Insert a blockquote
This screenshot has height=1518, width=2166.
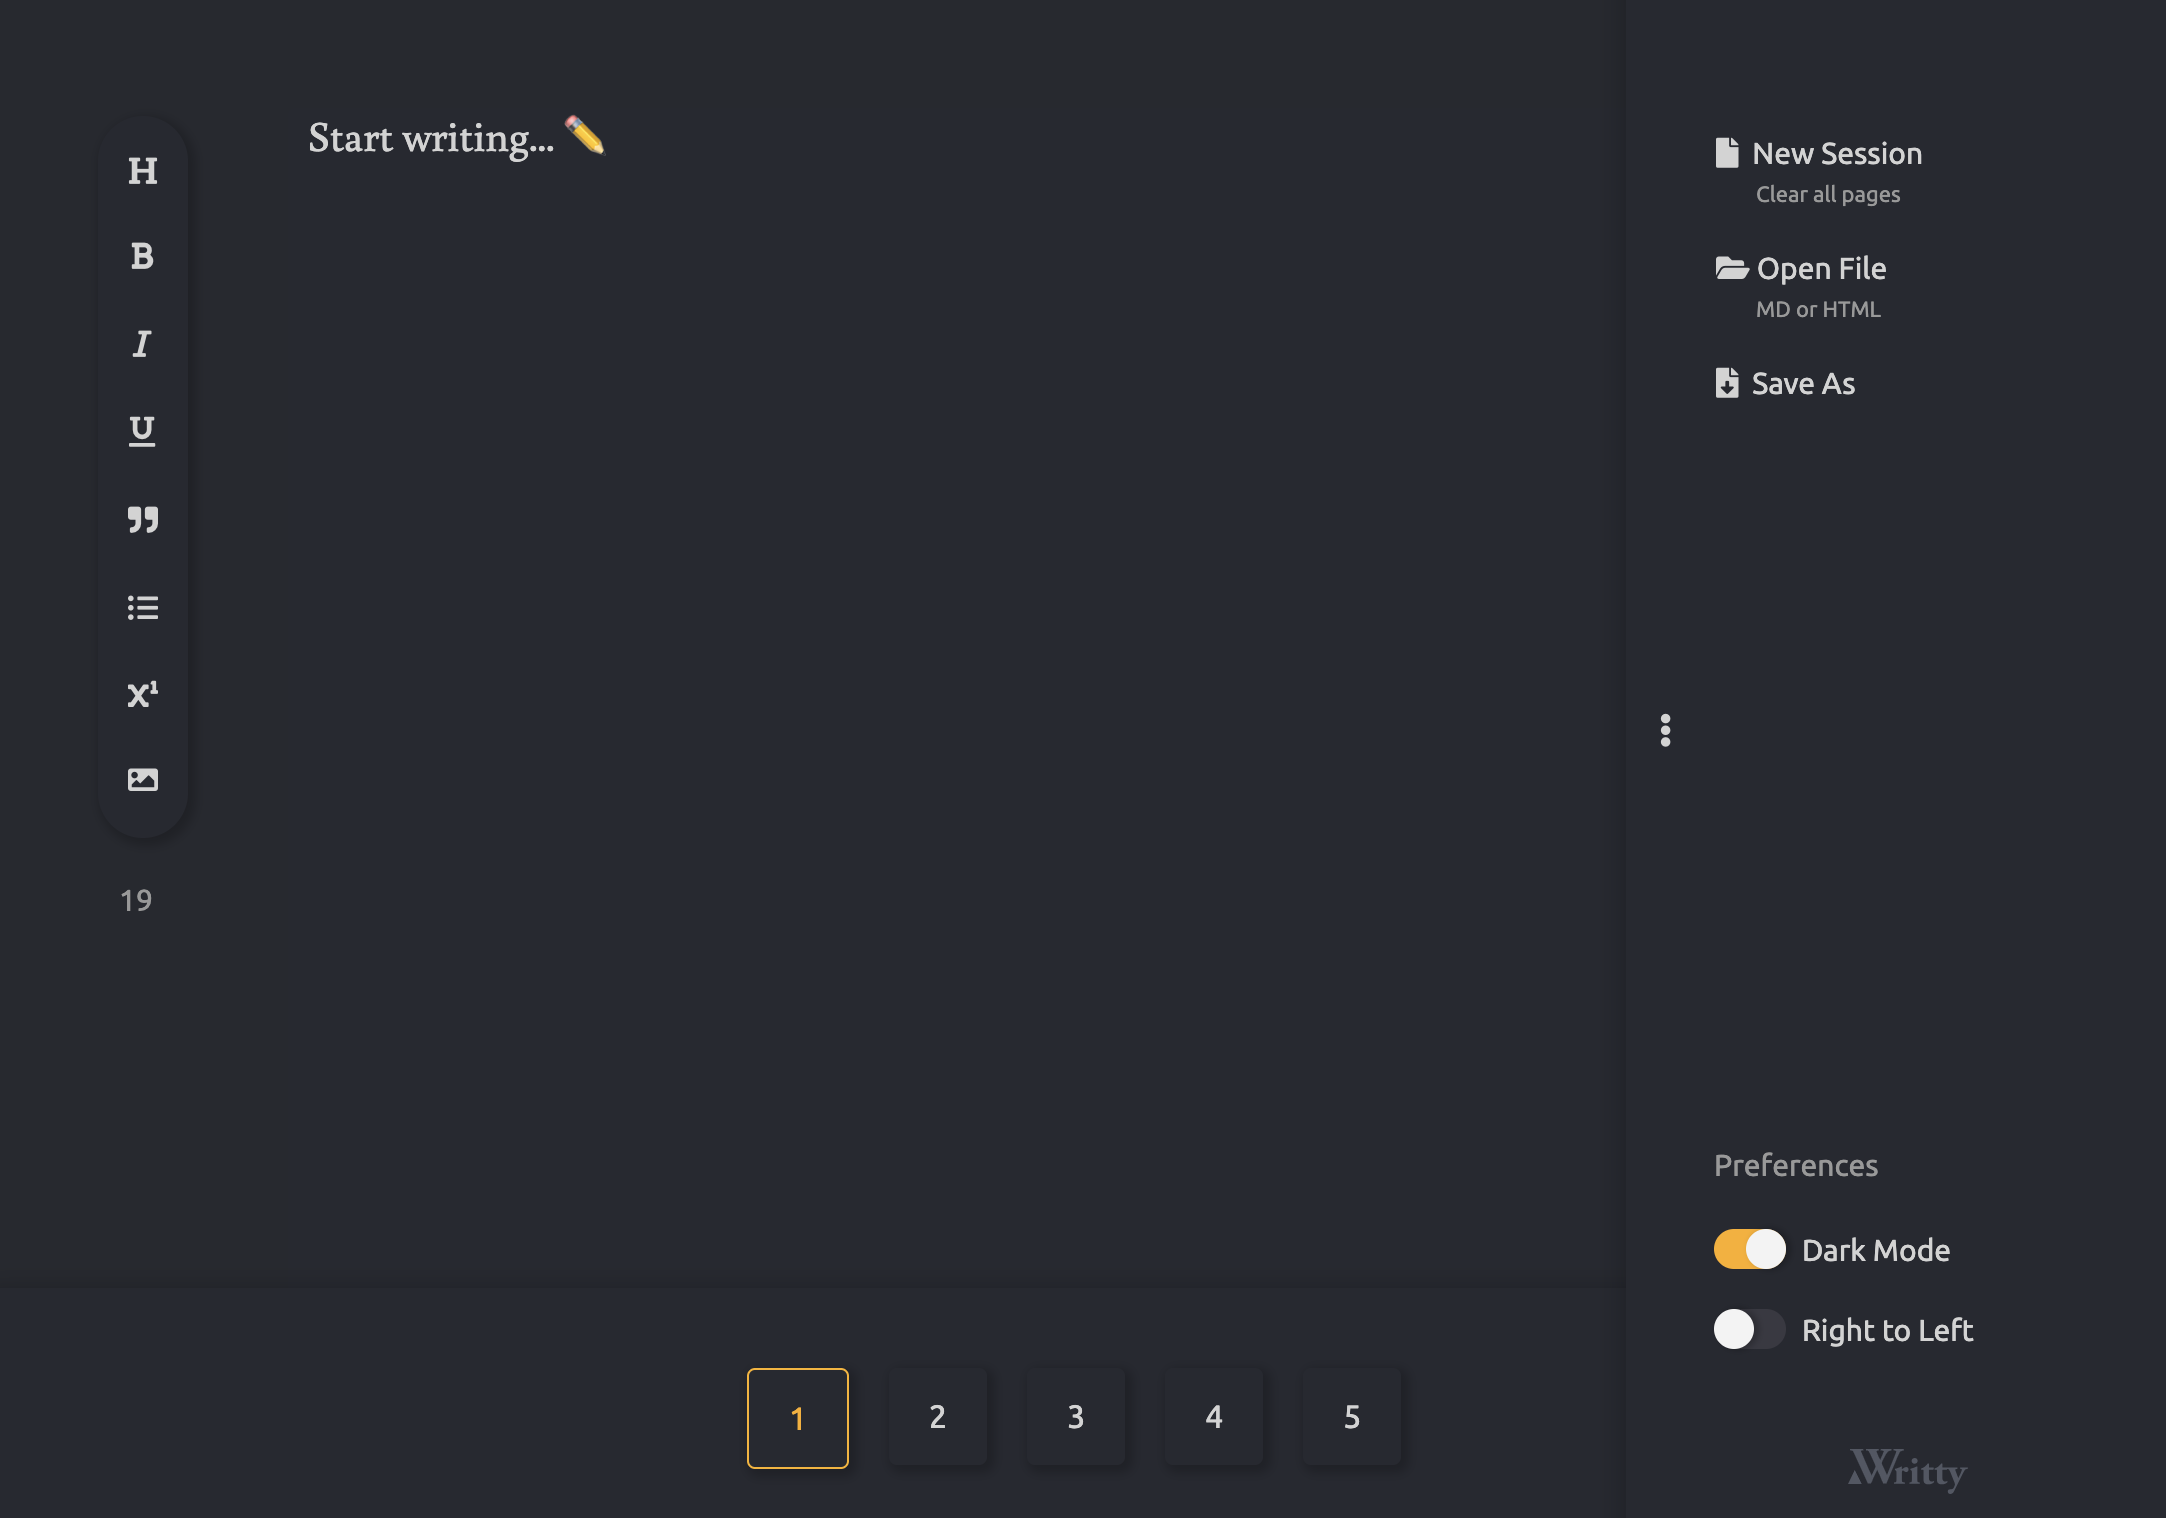[142, 519]
